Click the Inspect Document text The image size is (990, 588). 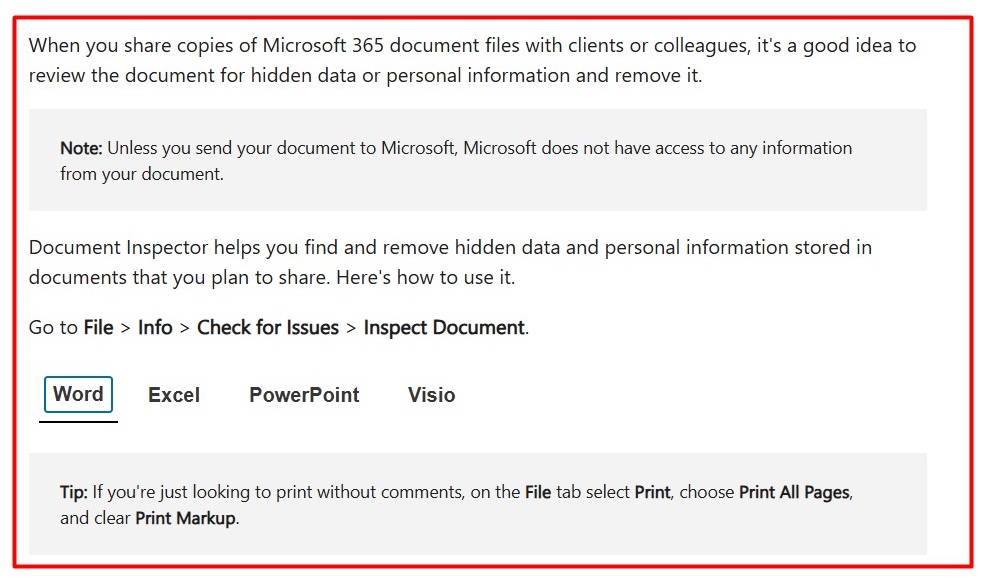pos(443,327)
